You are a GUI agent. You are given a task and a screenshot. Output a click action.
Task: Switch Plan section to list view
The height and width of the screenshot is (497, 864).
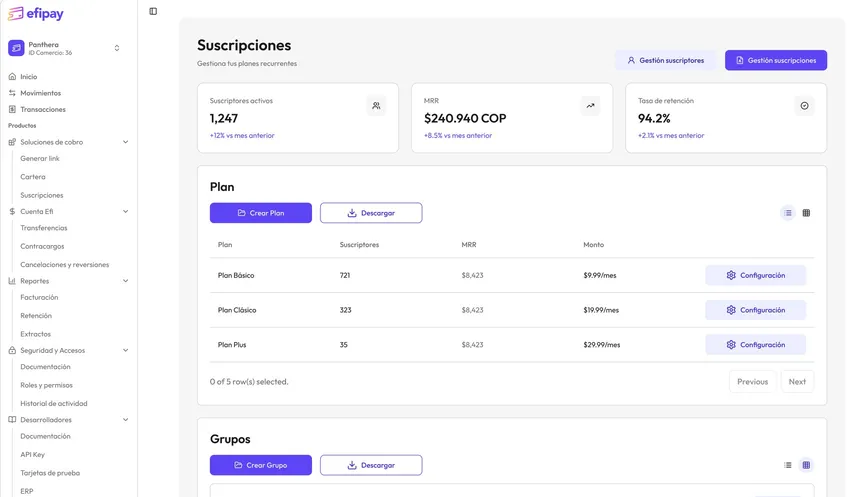click(x=788, y=213)
